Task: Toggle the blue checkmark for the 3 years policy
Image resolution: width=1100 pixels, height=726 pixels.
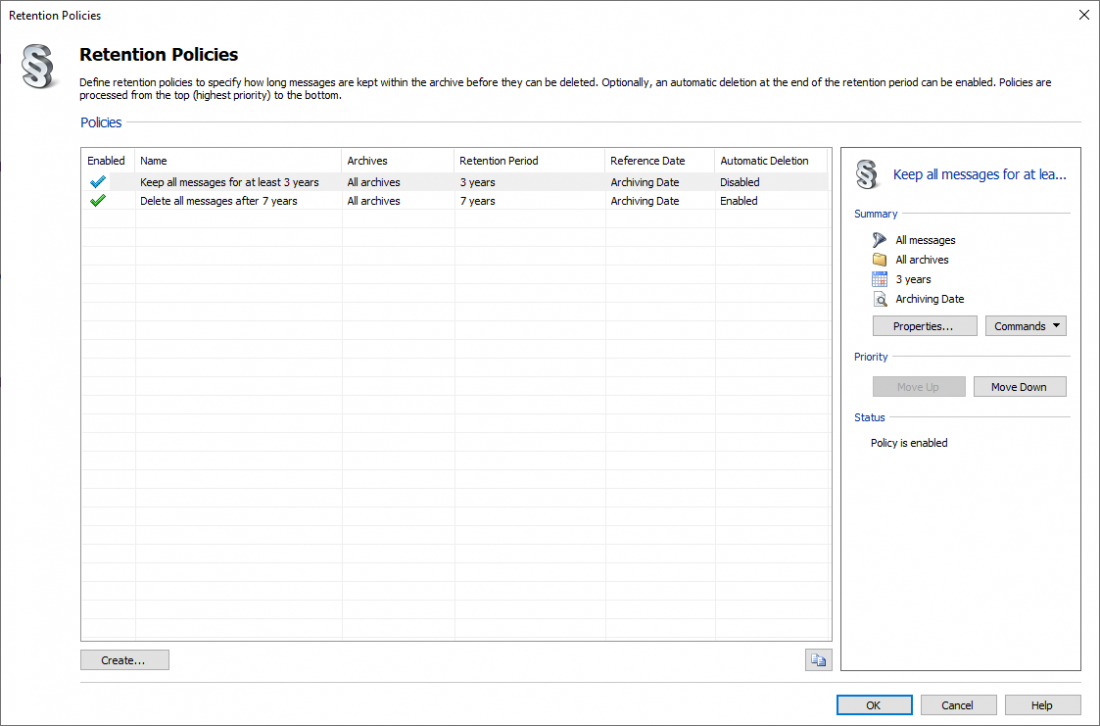Action: 97,182
